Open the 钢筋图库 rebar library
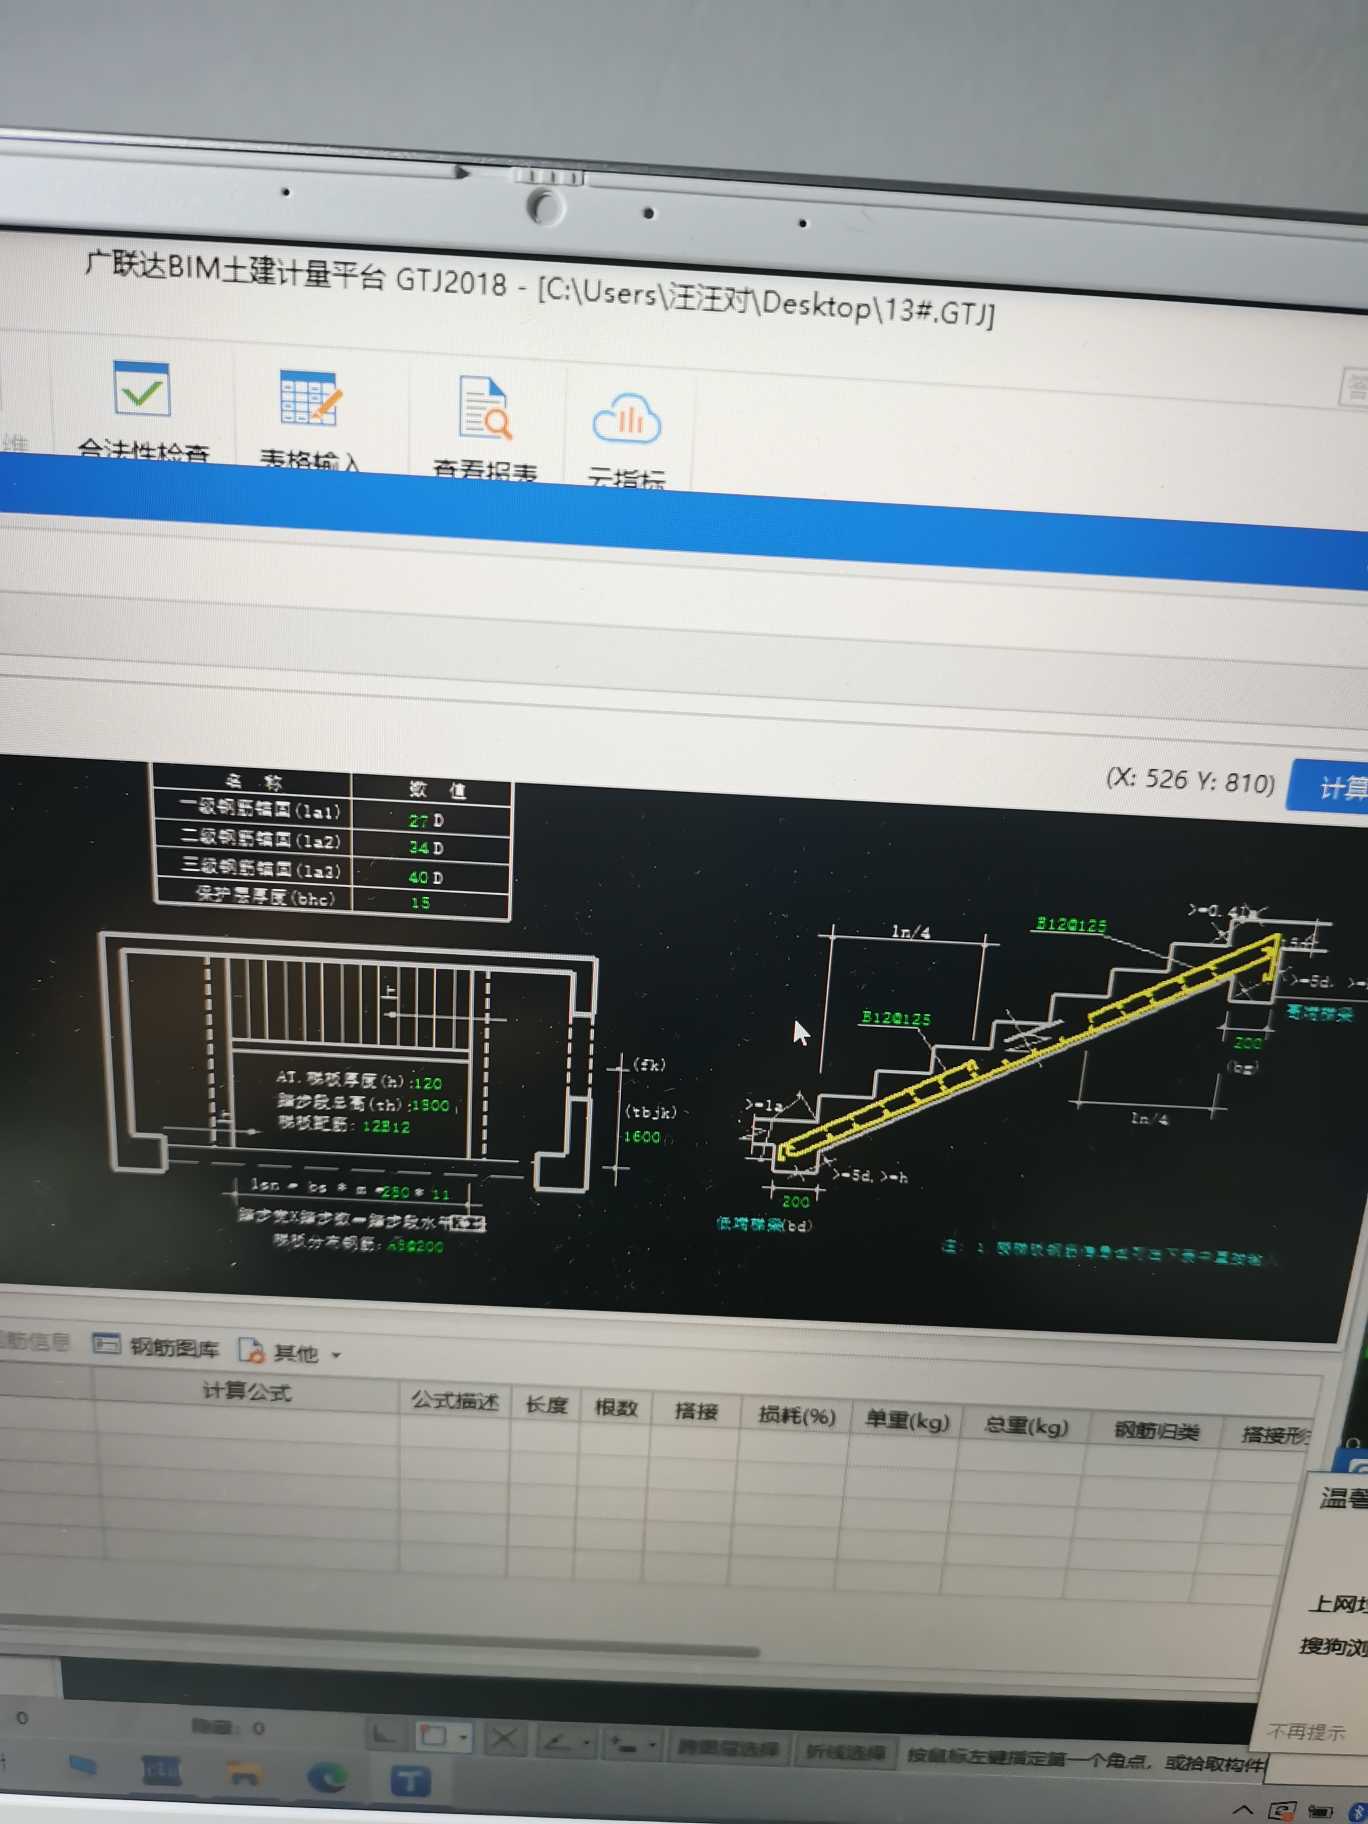The image size is (1368, 1824). pyautogui.click(x=156, y=1347)
